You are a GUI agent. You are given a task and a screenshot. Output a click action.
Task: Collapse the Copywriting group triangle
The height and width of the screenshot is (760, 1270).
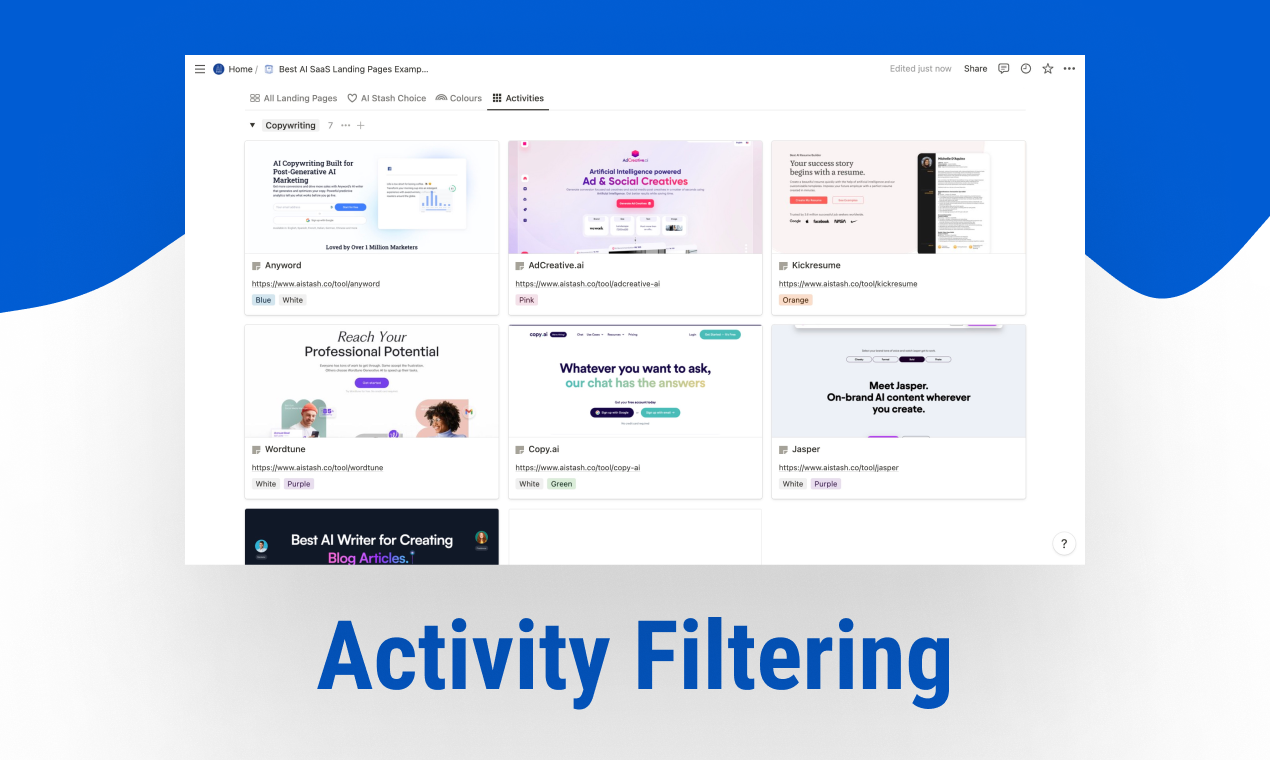[x=252, y=126]
